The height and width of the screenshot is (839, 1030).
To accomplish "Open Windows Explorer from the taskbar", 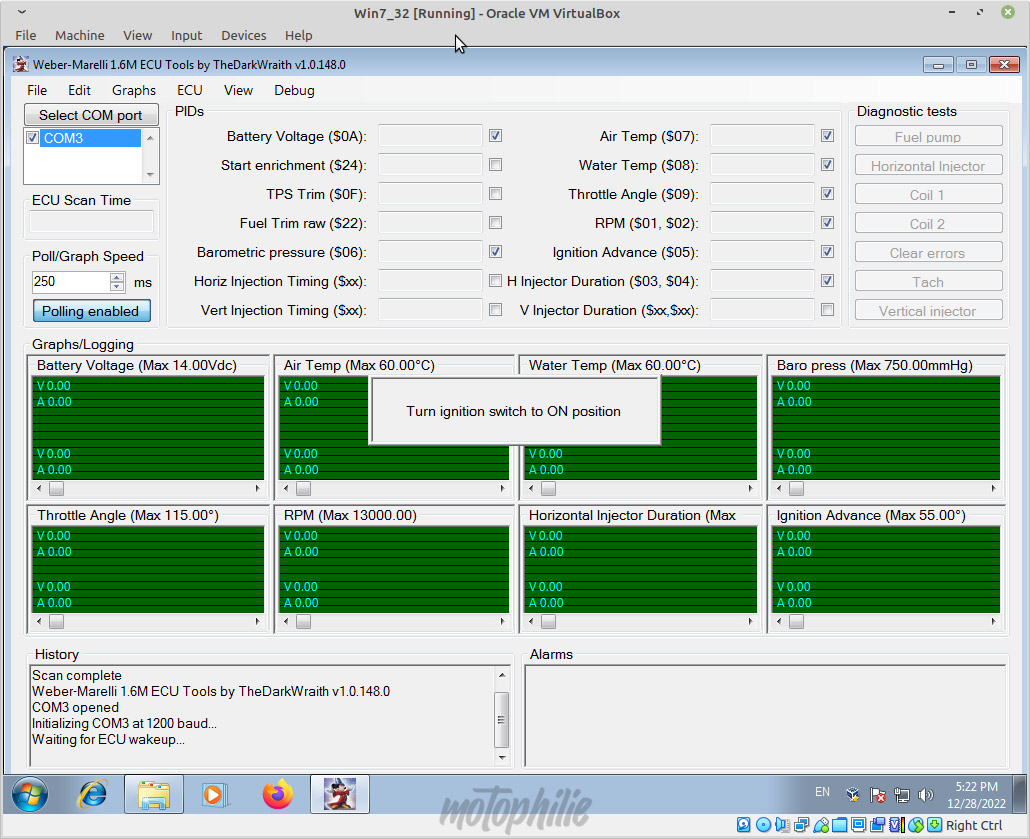I will click(154, 794).
